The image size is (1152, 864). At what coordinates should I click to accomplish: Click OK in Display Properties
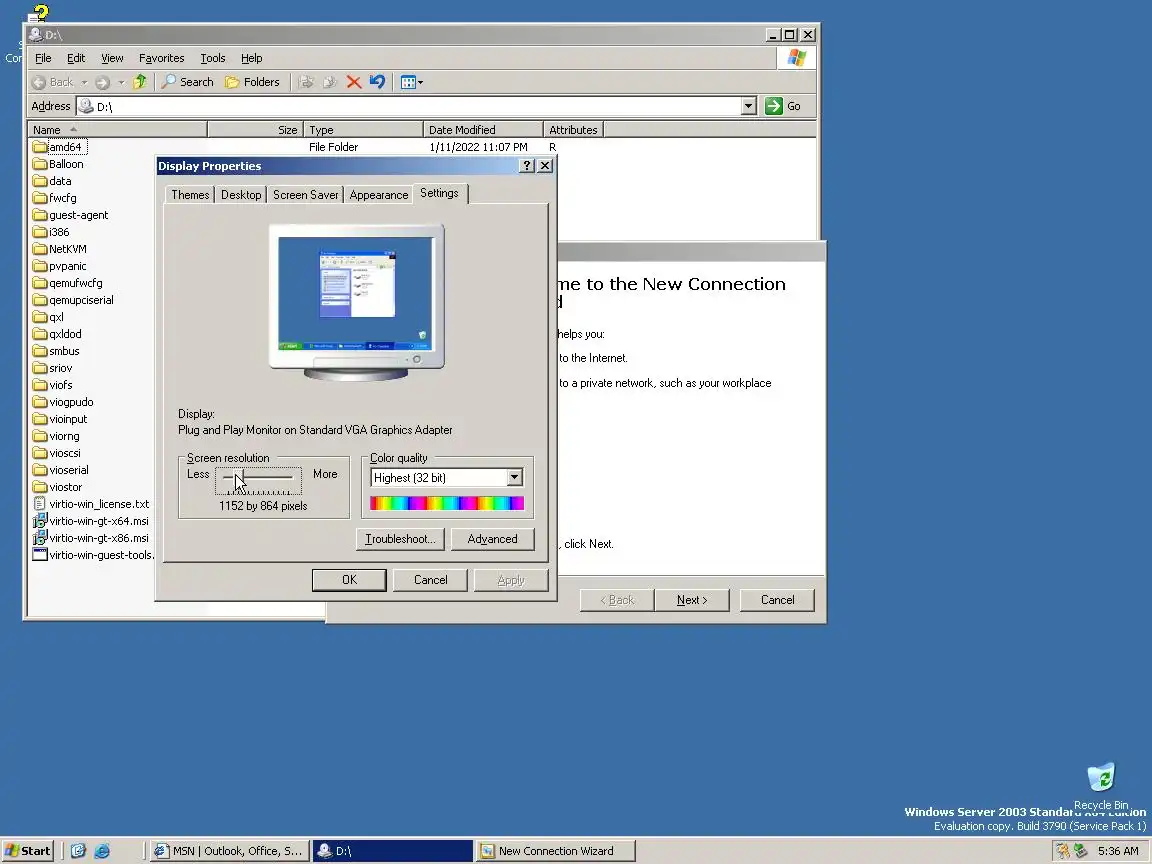pyautogui.click(x=349, y=580)
